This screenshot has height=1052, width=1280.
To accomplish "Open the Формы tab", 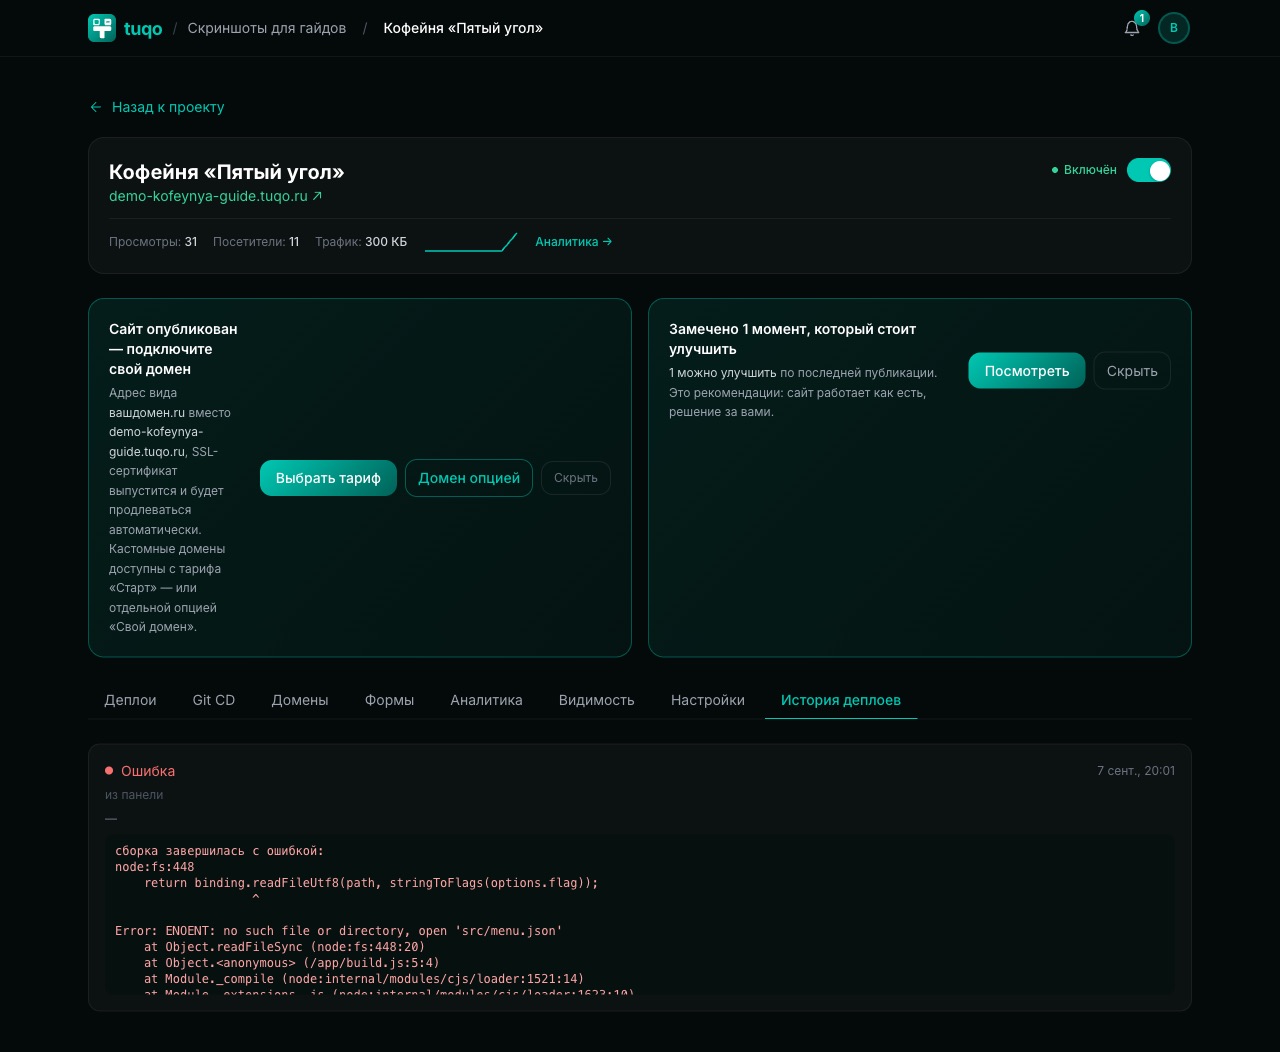I will point(389,700).
